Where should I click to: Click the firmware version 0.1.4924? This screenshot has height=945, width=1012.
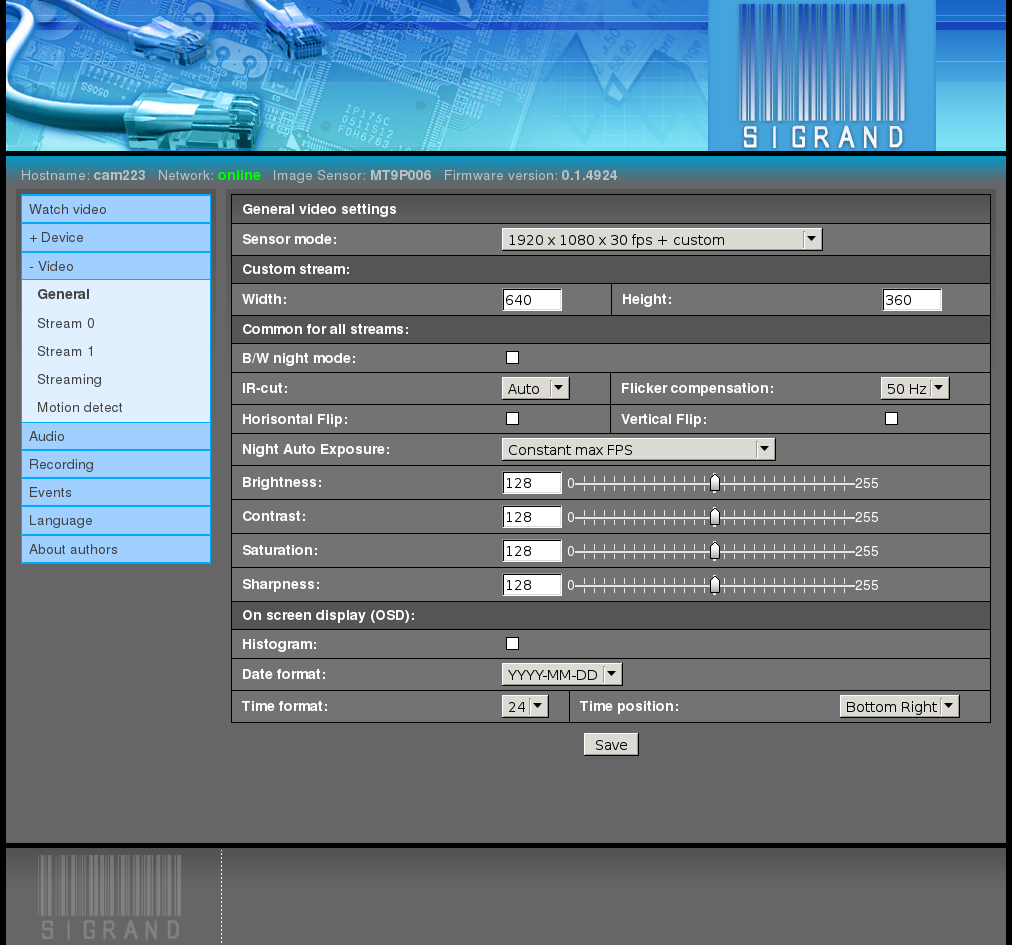(x=589, y=176)
